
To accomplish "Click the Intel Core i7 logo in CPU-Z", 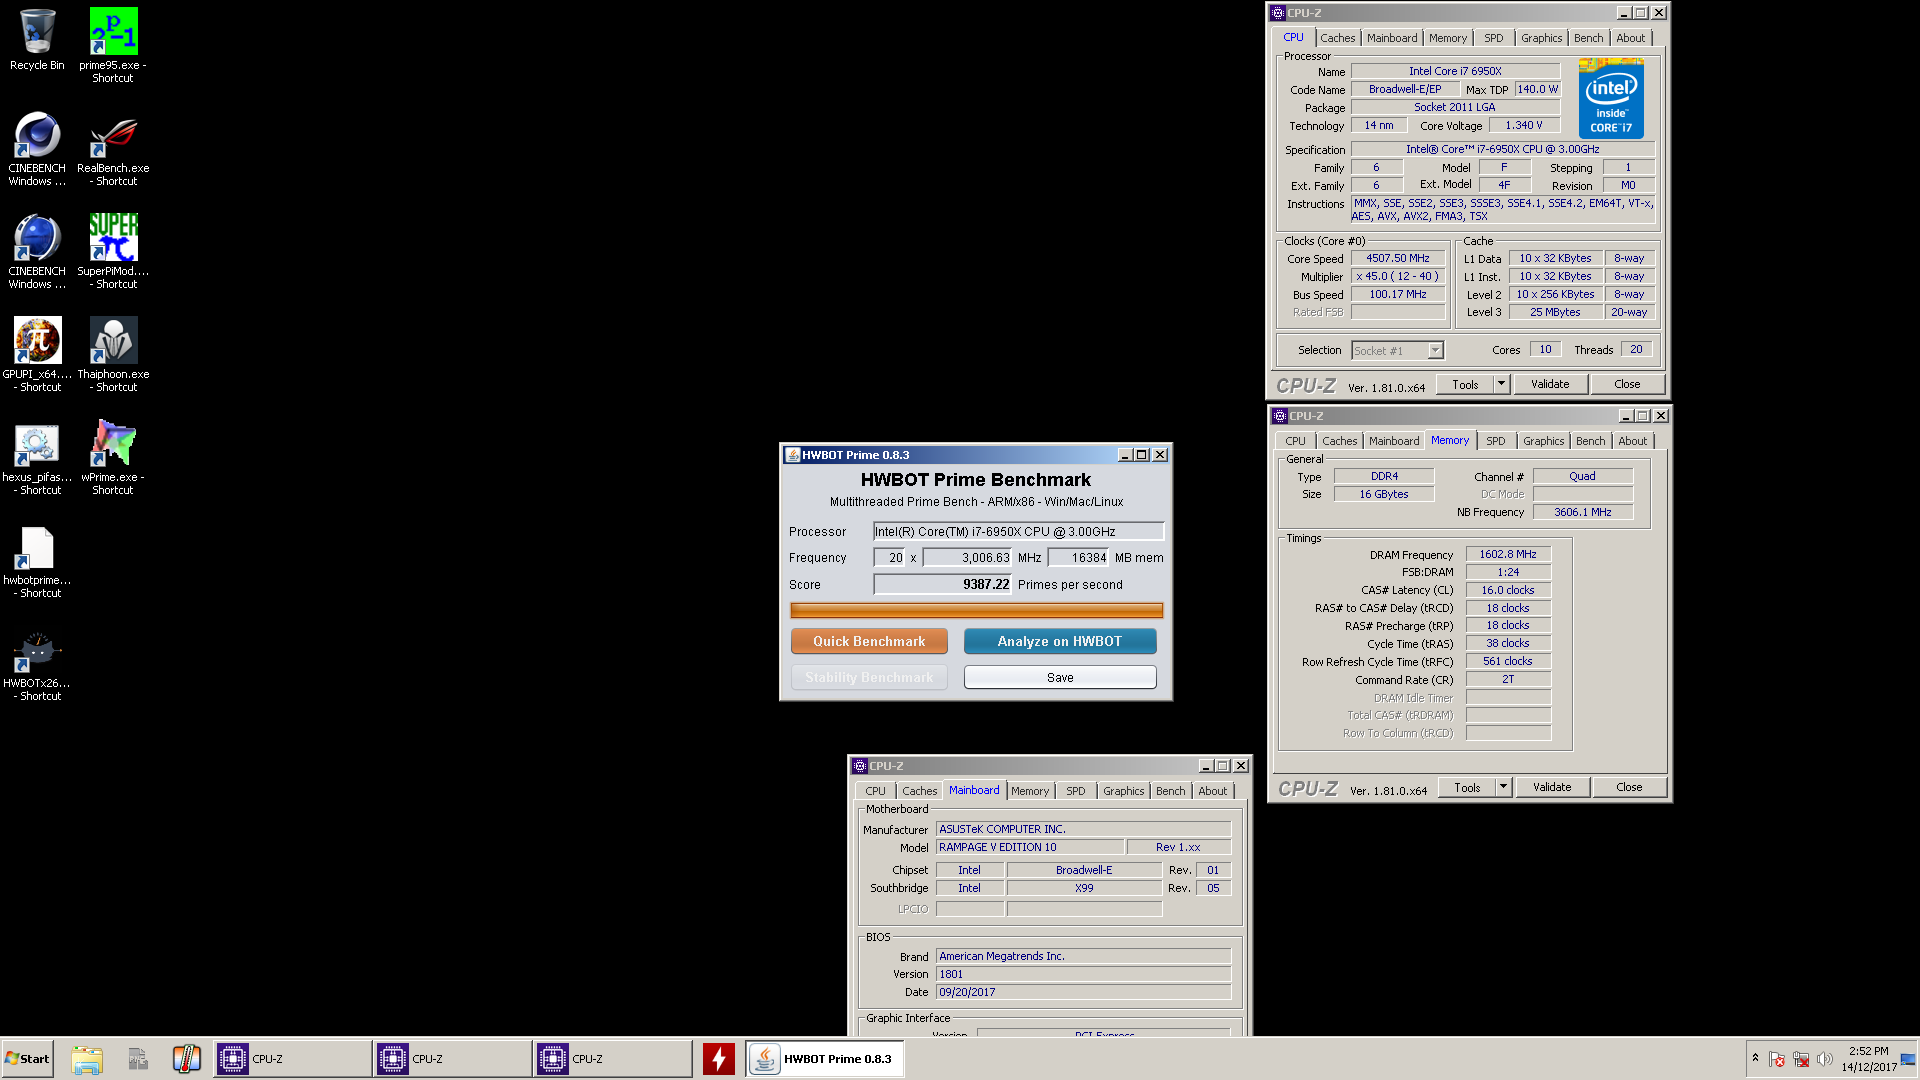I will (x=1611, y=98).
